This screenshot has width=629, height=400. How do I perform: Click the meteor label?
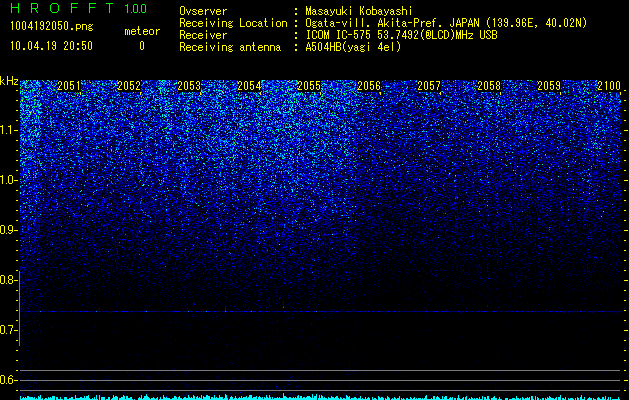142,31
